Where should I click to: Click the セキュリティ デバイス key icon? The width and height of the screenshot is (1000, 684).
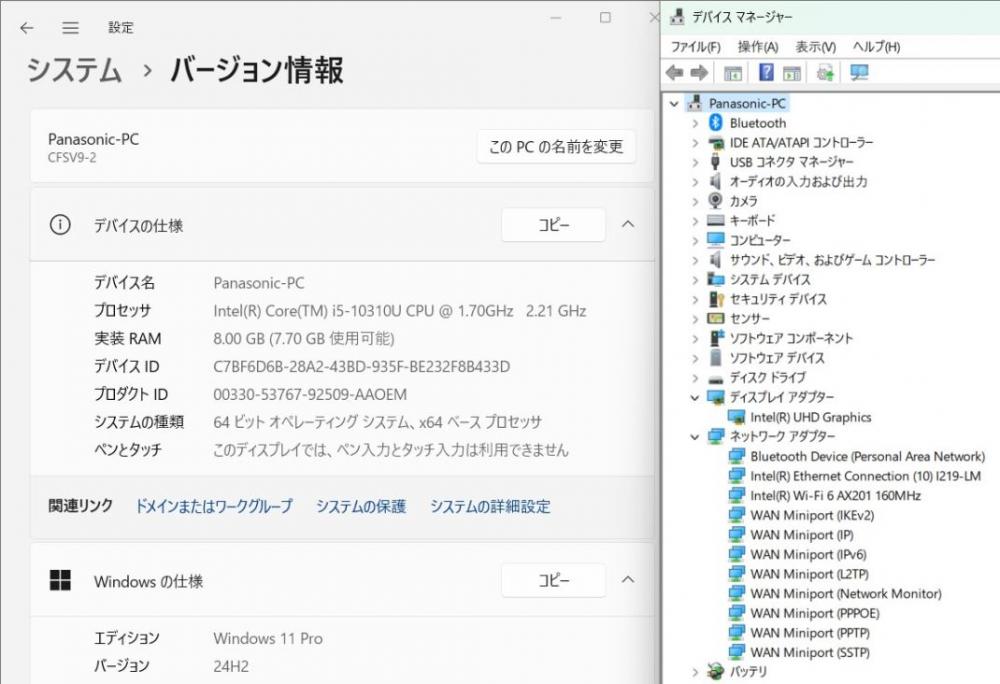tap(717, 299)
